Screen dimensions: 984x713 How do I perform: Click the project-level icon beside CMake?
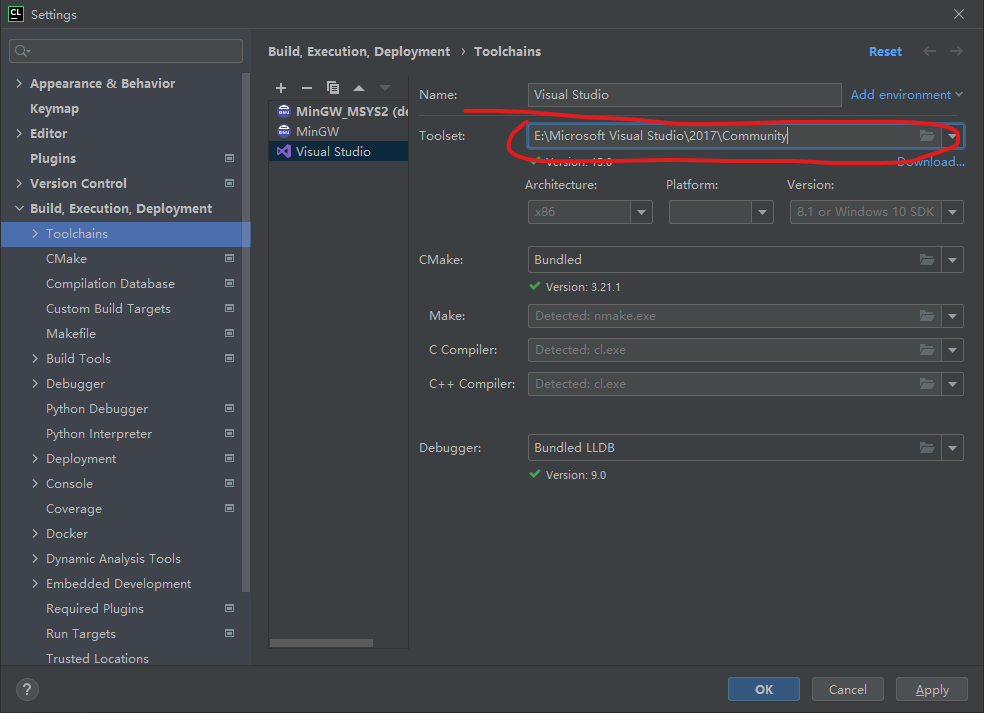[230, 258]
